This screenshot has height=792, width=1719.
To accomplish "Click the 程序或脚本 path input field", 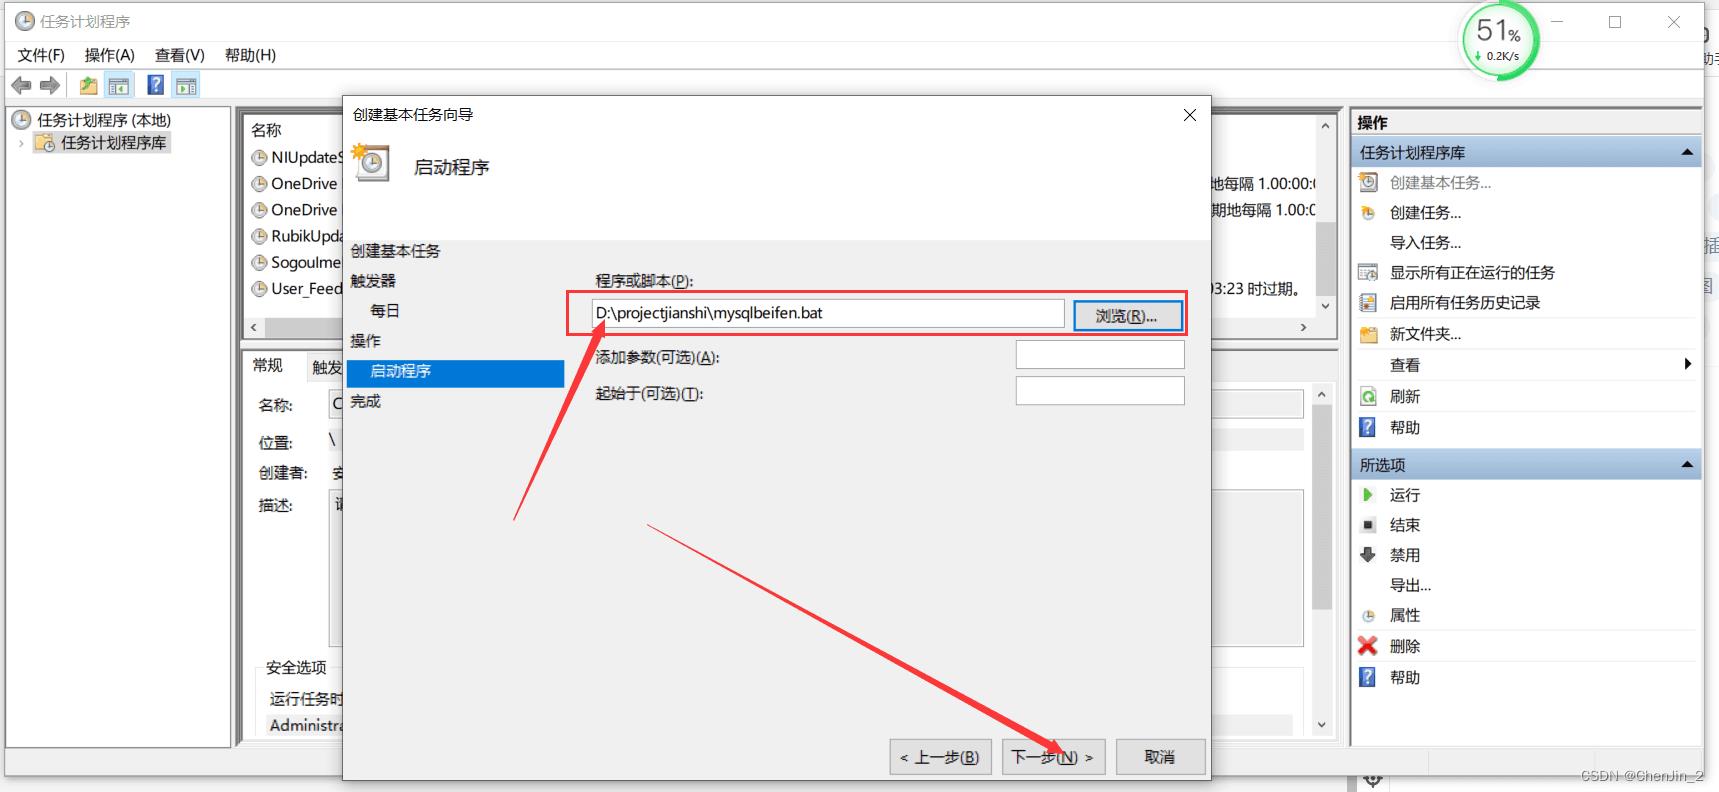I will tap(828, 313).
